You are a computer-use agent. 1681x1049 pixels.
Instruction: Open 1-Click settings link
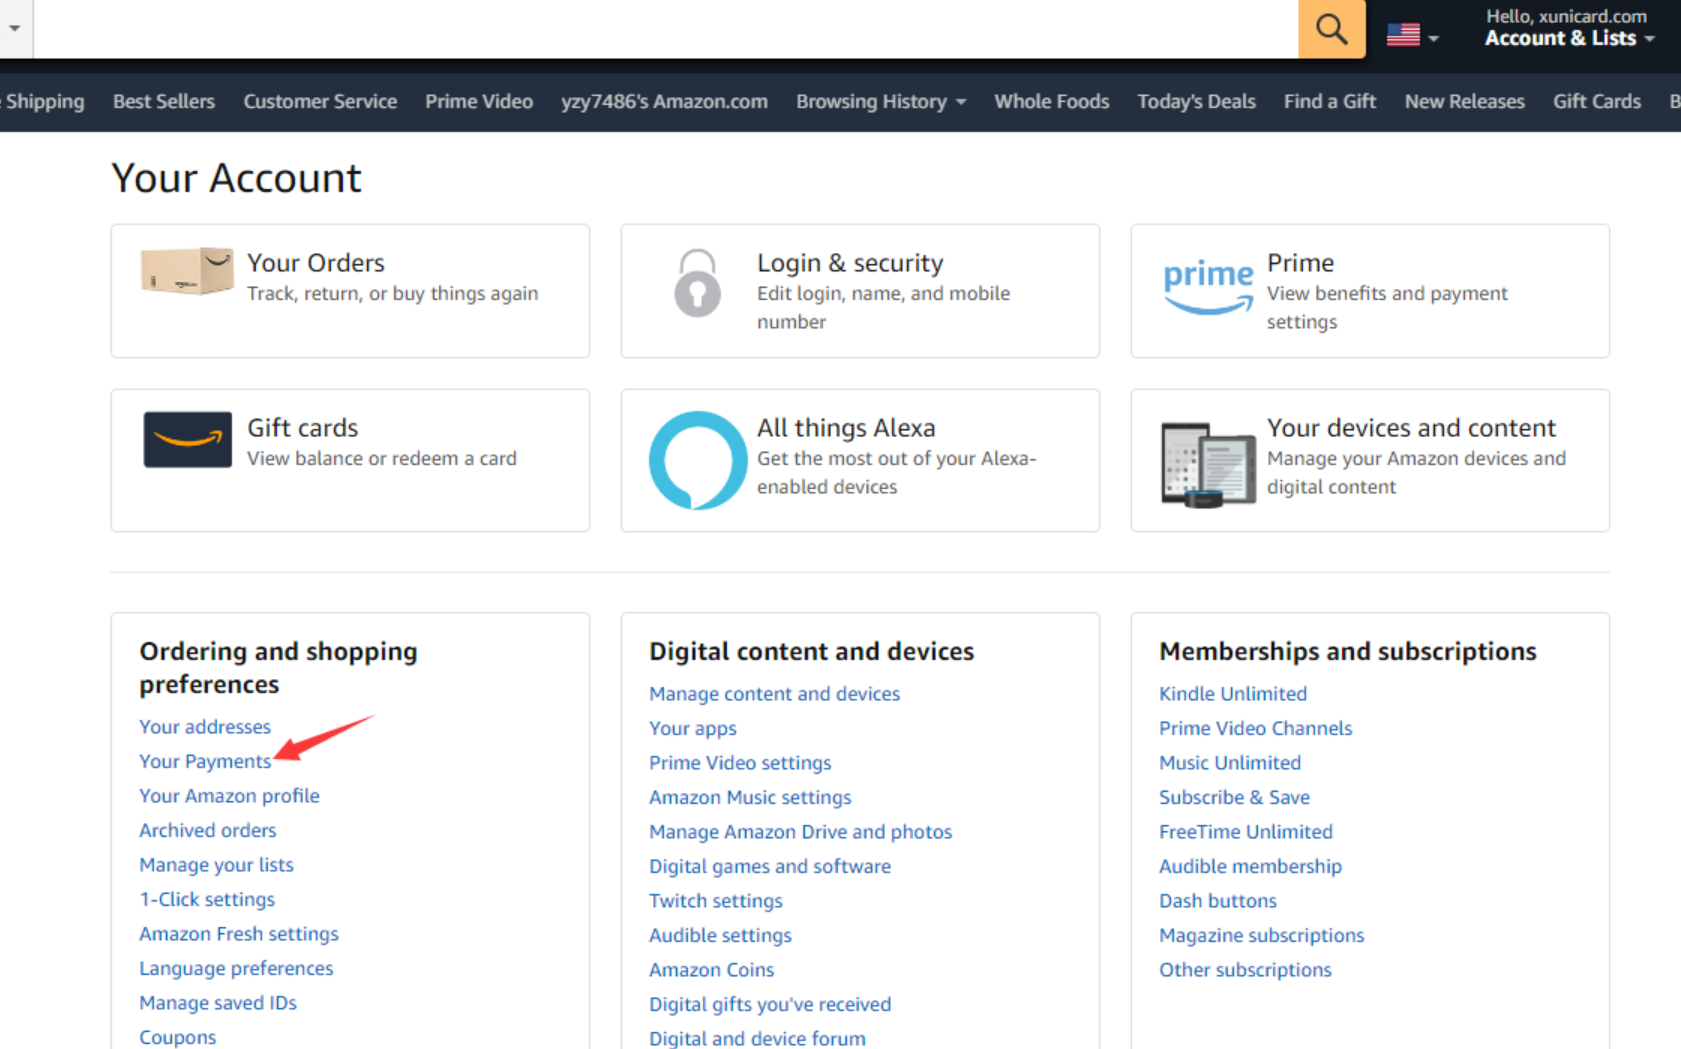click(207, 899)
